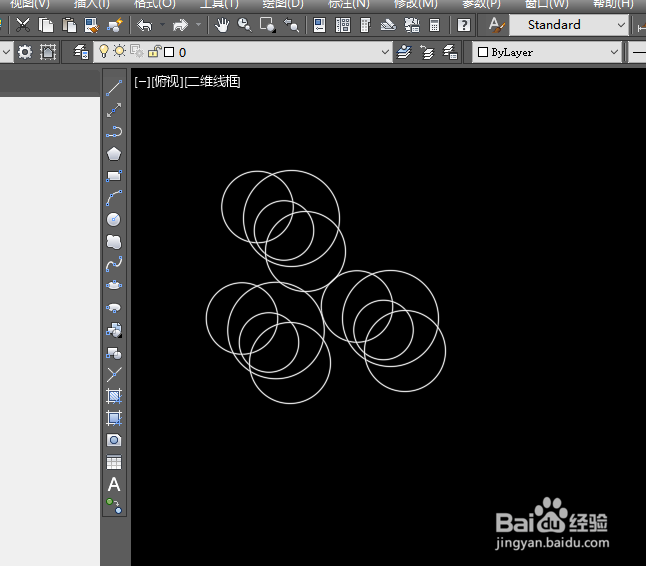The height and width of the screenshot is (566, 646).
Task: Activate the Pan hand tool
Action: [222, 25]
